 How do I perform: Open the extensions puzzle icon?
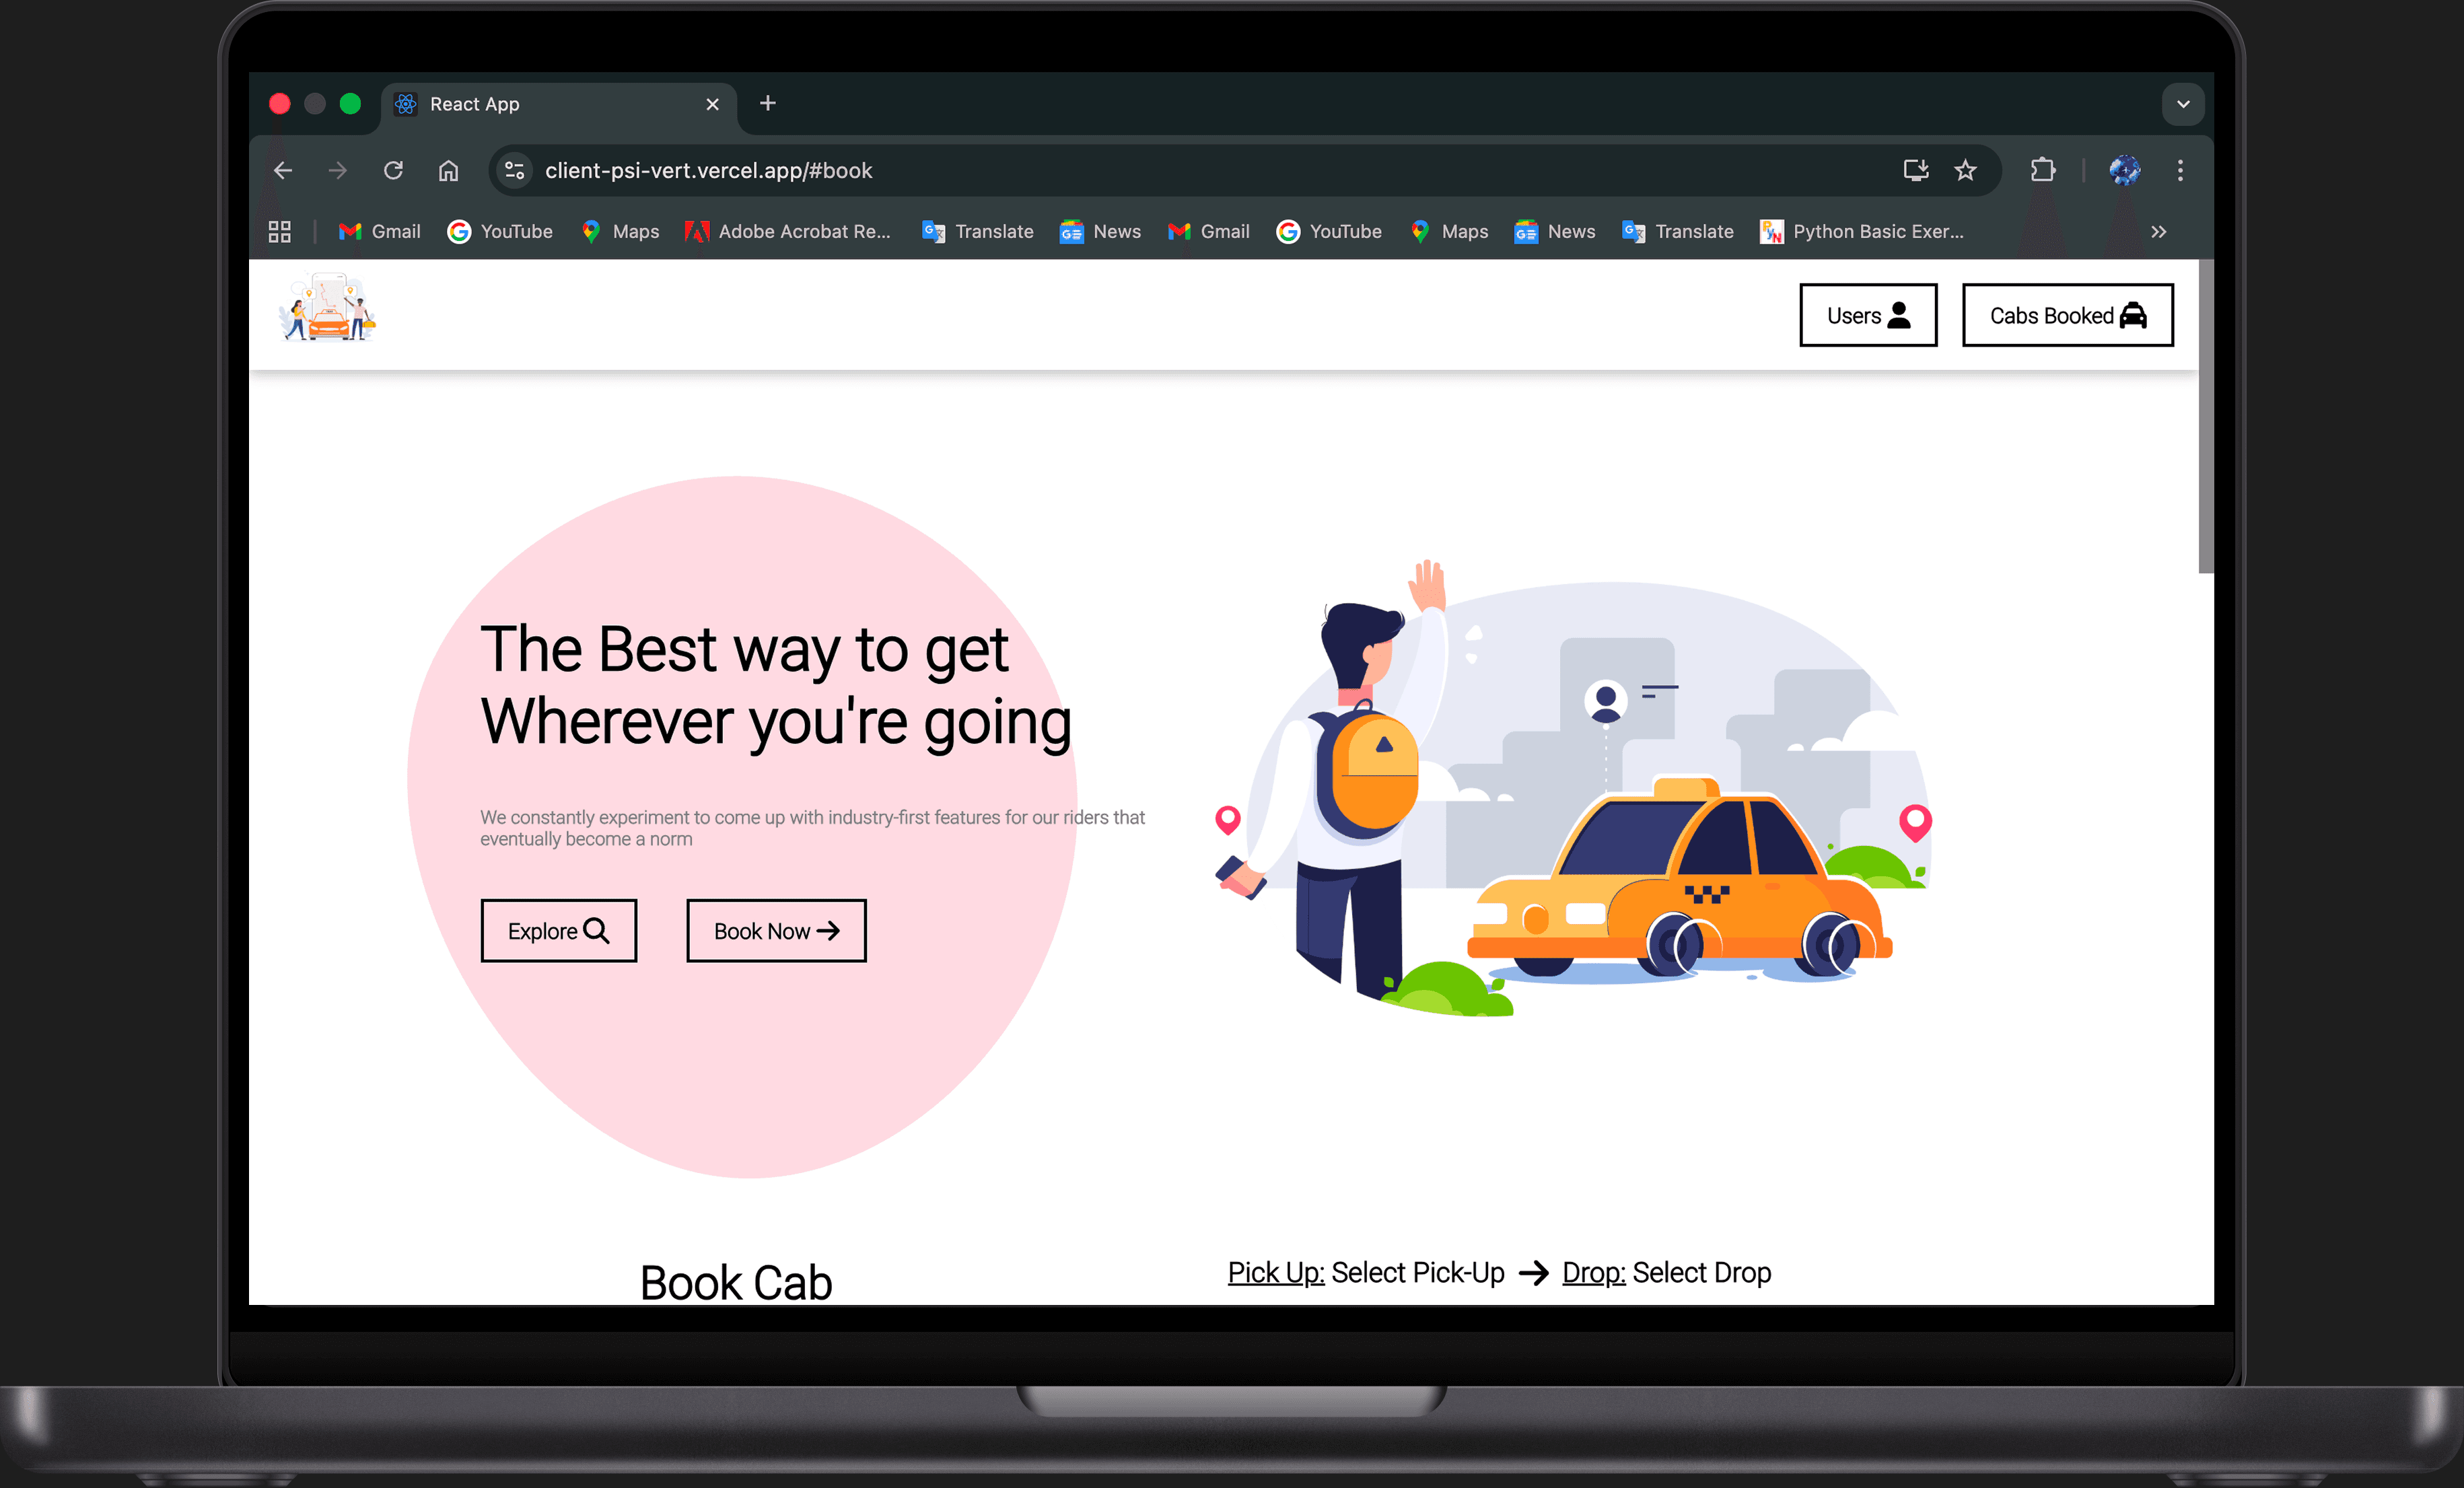click(2042, 170)
